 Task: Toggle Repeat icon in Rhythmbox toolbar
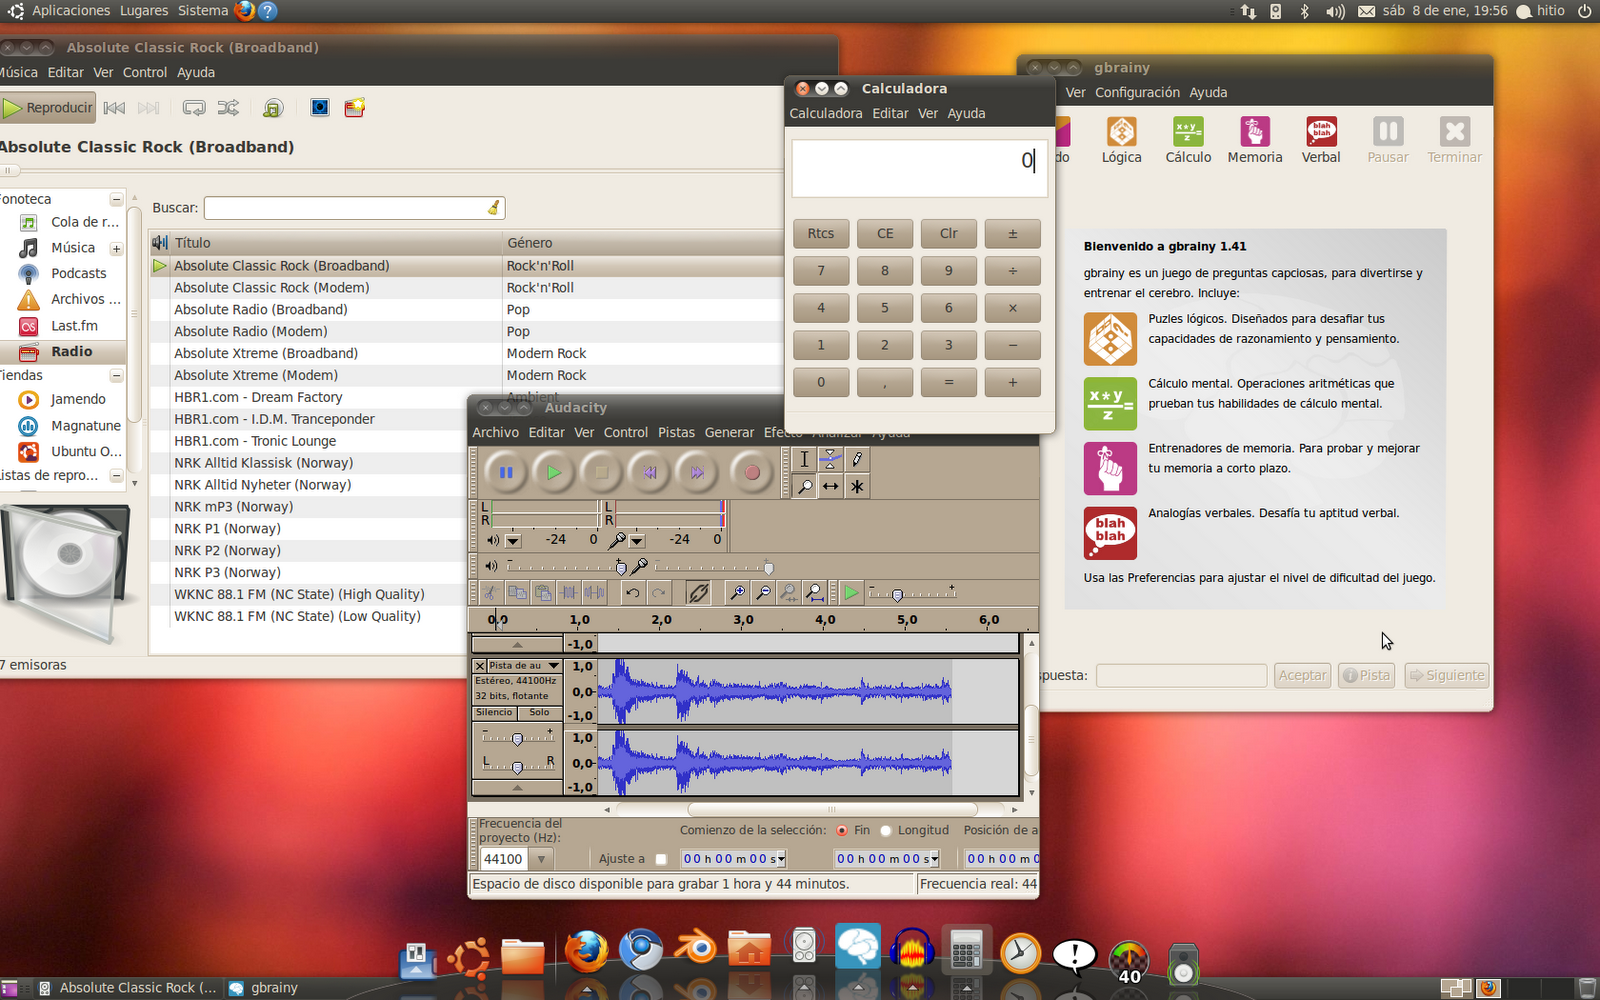click(194, 108)
